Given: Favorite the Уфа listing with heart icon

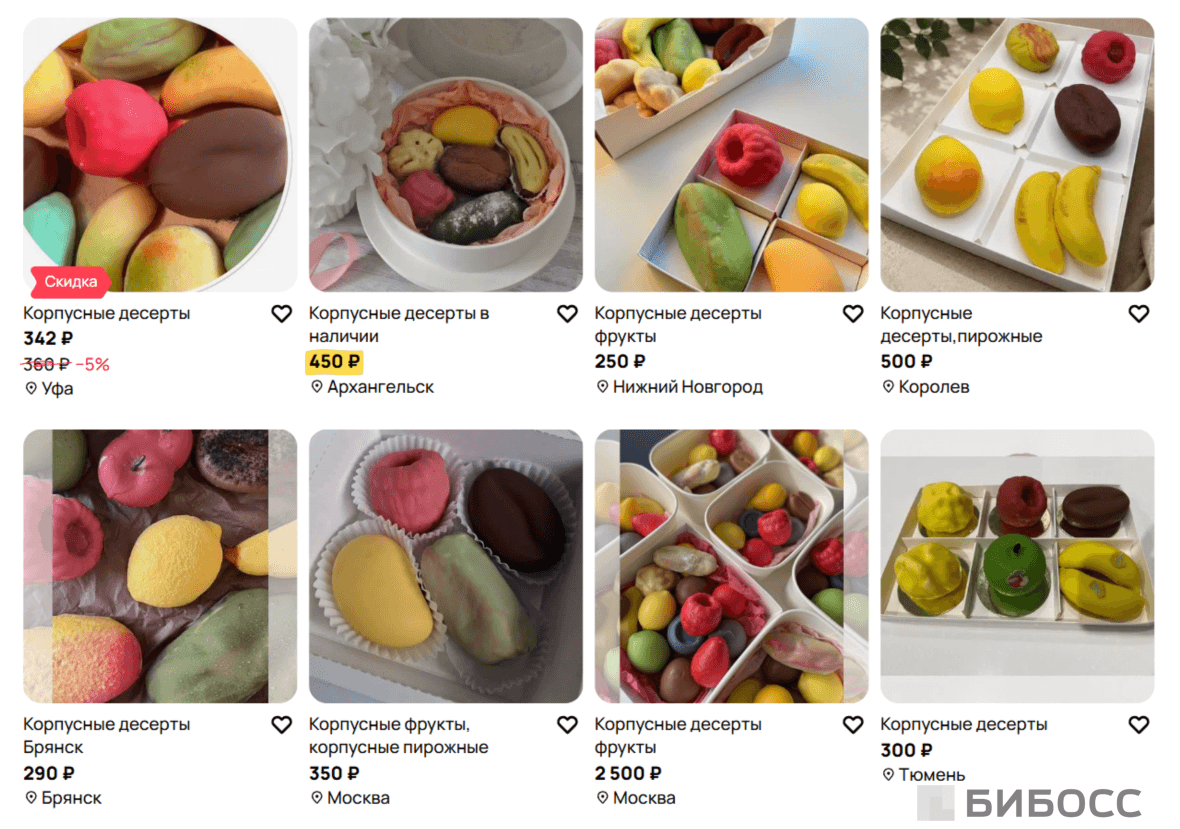Looking at the screenshot, I should pyautogui.click(x=281, y=314).
